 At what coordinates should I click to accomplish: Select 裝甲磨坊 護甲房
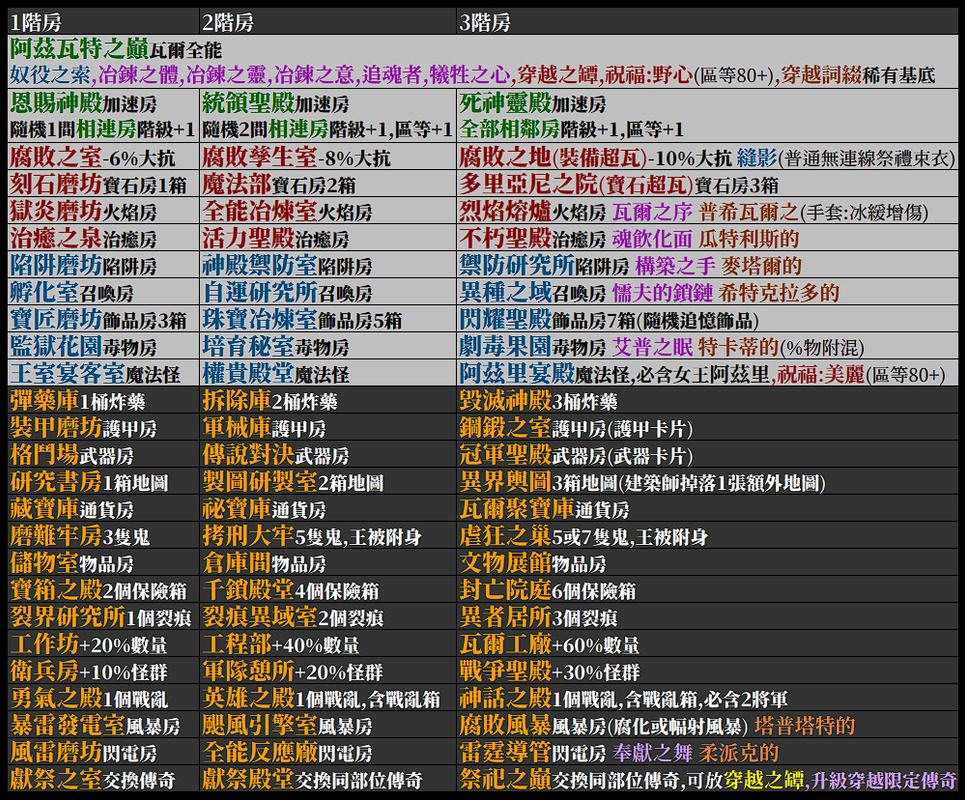coord(103,428)
